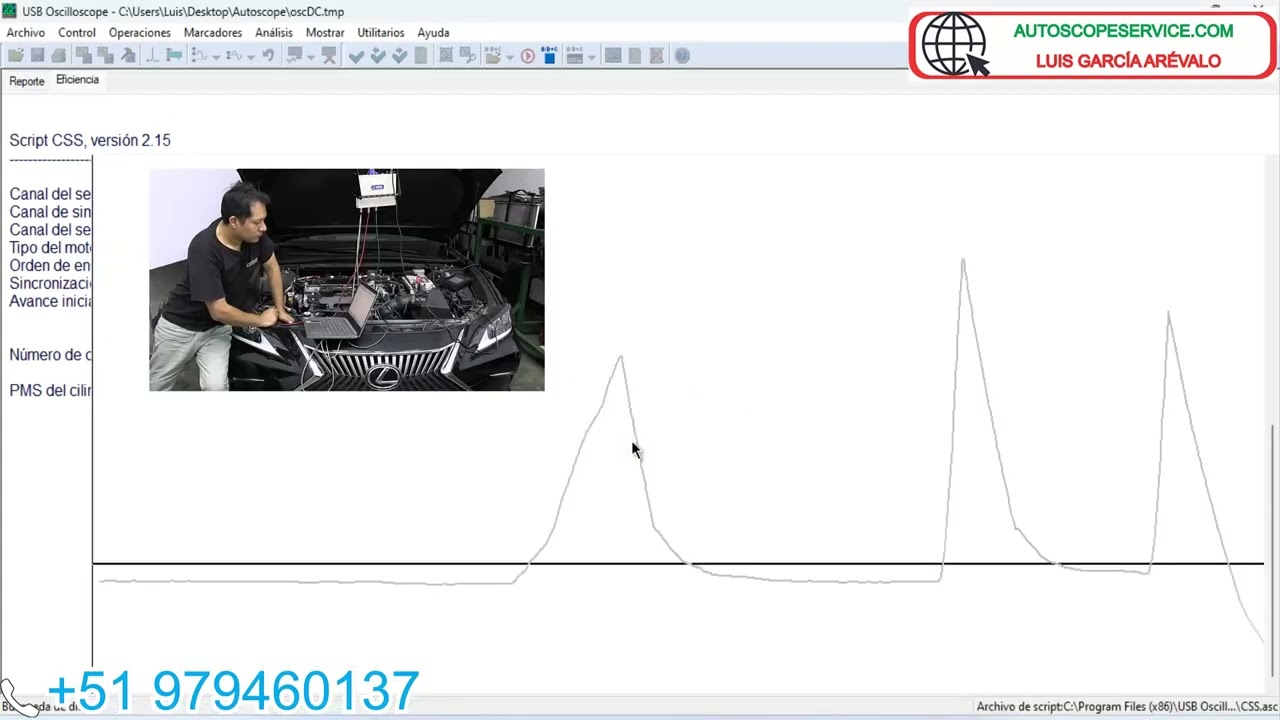This screenshot has height=720, width=1280.
Task: Click the open folder toolbar icon
Action: click(x=16, y=56)
